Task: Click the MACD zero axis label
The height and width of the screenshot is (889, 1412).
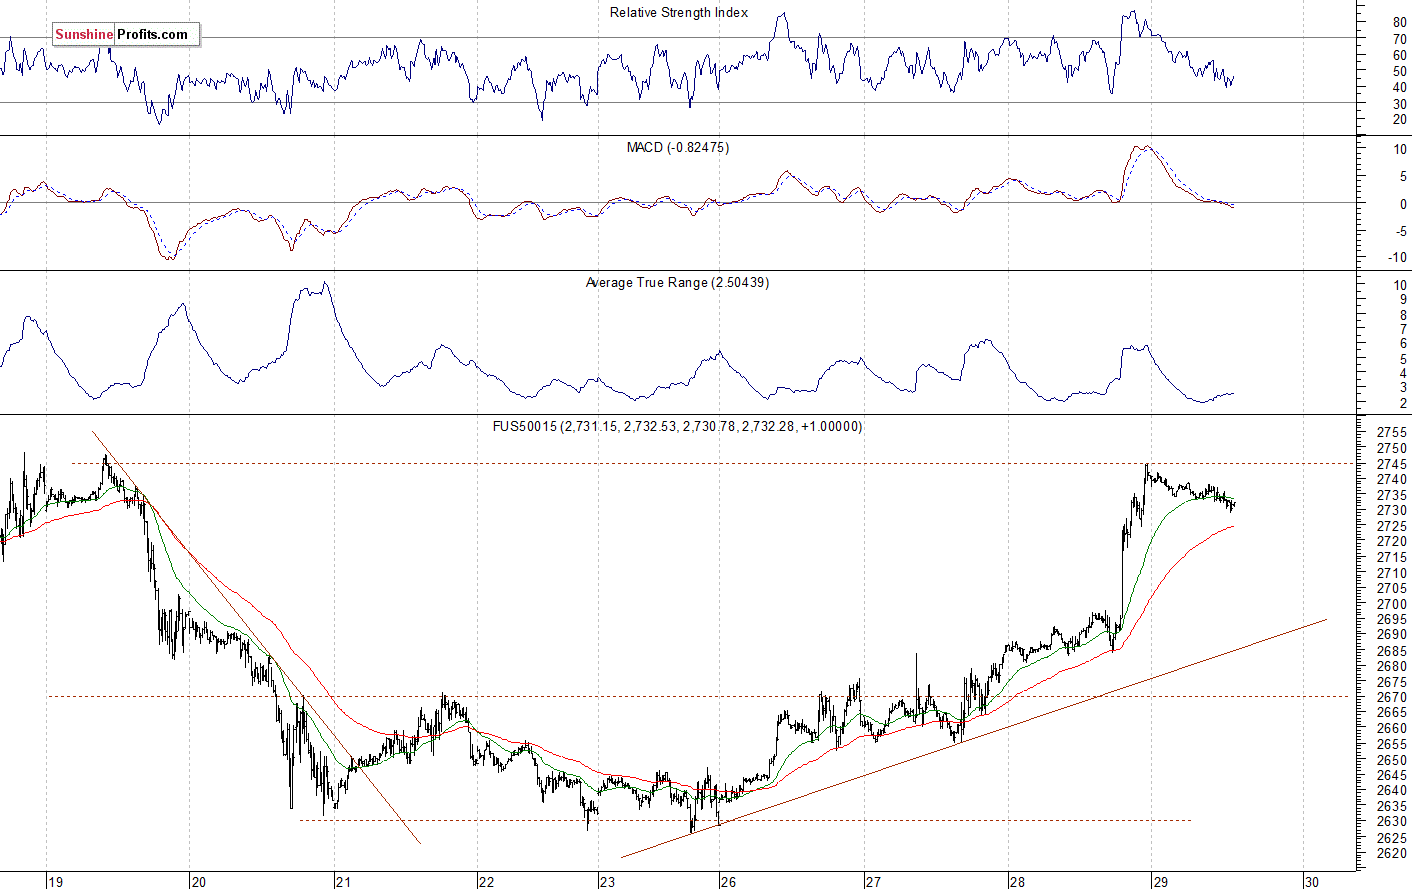Action: tap(1404, 204)
